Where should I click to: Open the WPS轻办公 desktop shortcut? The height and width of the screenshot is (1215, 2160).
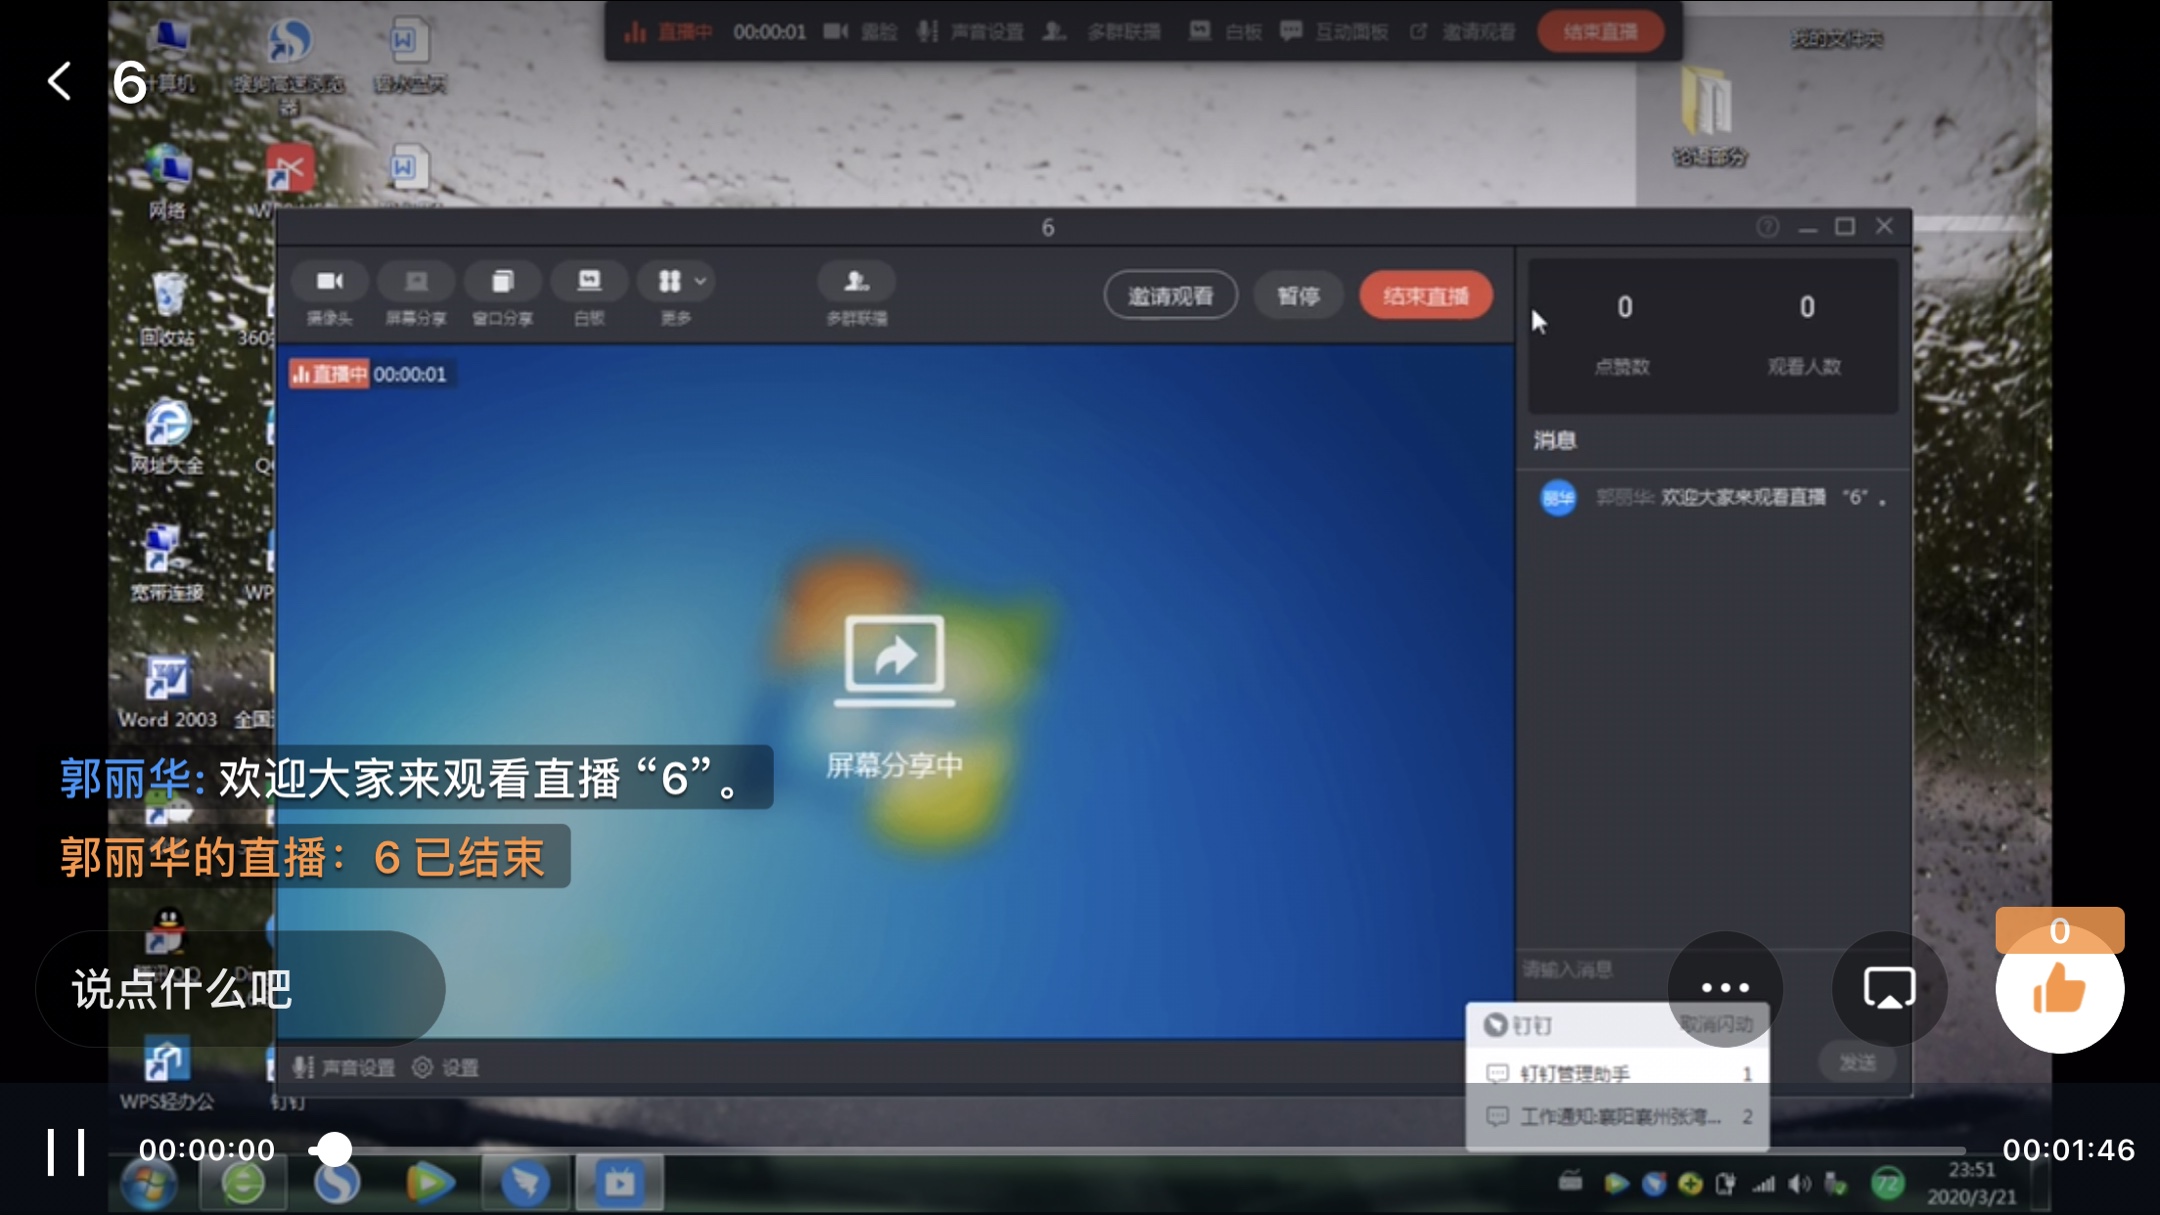coord(167,1075)
